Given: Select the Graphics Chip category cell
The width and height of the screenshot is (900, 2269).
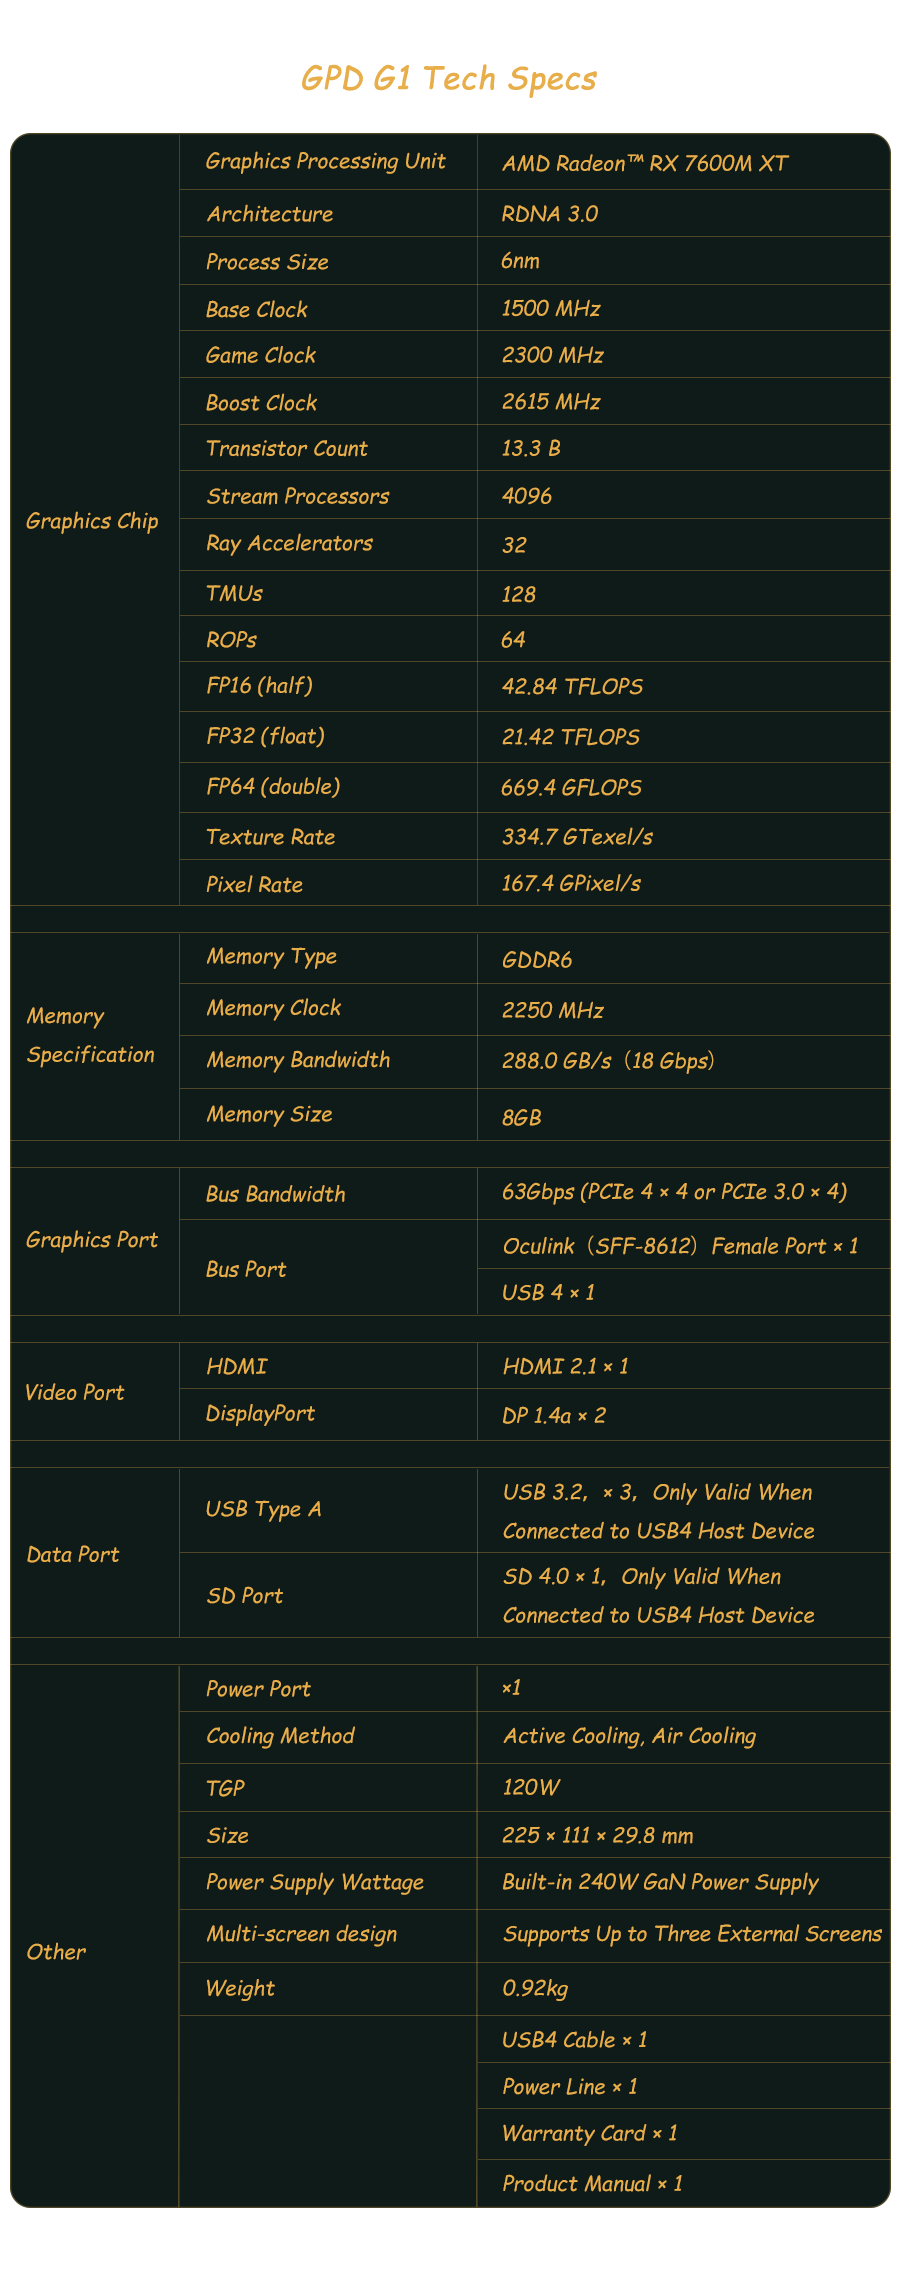Looking at the screenshot, I should [95, 520].
